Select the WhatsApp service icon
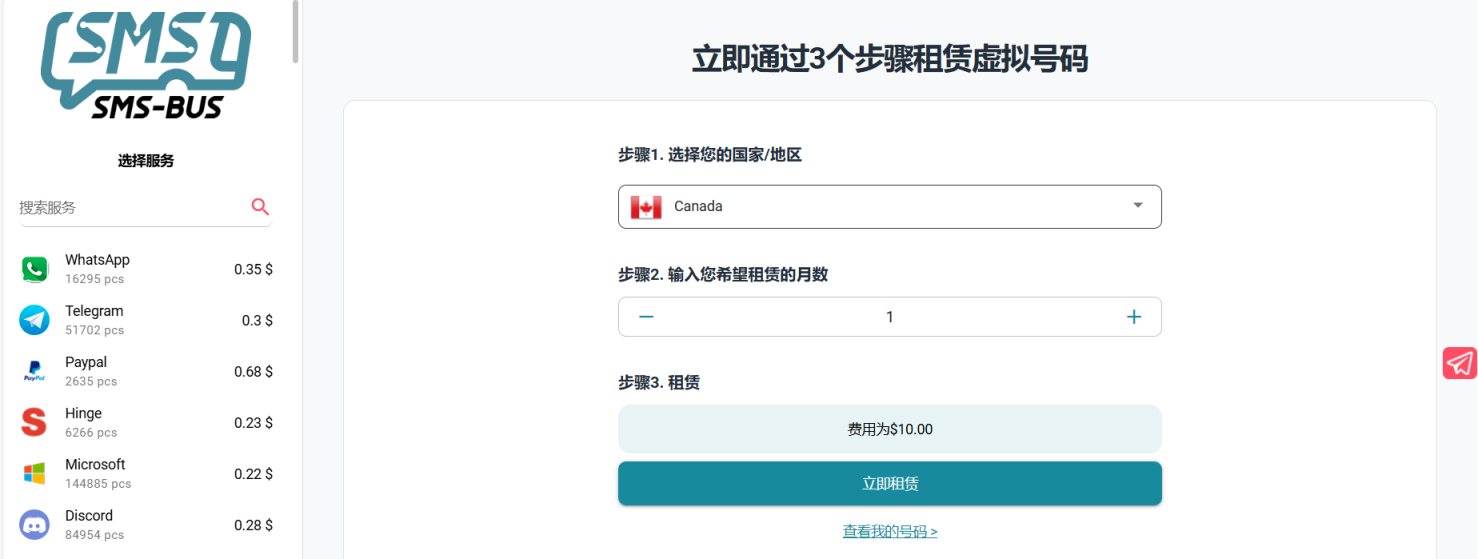The height and width of the screenshot is (559, 1478). click(34, 269)
